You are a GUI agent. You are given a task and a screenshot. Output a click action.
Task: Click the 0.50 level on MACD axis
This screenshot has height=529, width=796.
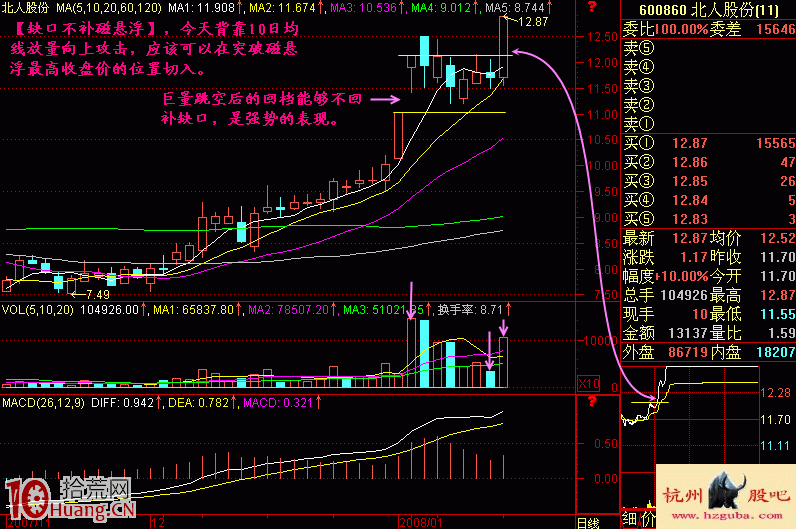[x=606, y=444]
